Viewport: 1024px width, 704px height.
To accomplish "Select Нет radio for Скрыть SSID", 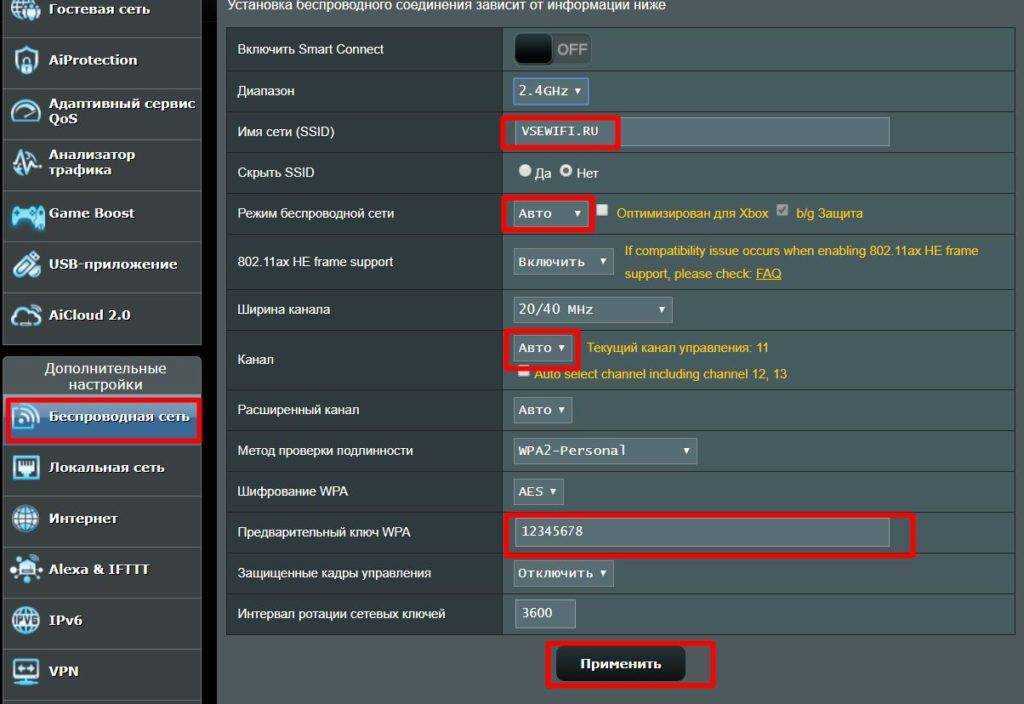I will [x=566, y=170].
